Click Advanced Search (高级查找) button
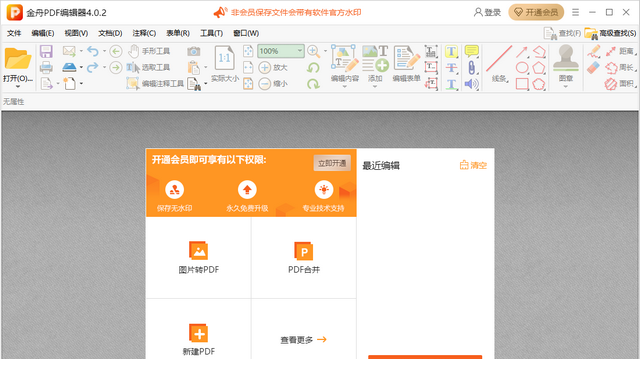Viewport: 640px width, 373px height. click(x=610, y=33)
